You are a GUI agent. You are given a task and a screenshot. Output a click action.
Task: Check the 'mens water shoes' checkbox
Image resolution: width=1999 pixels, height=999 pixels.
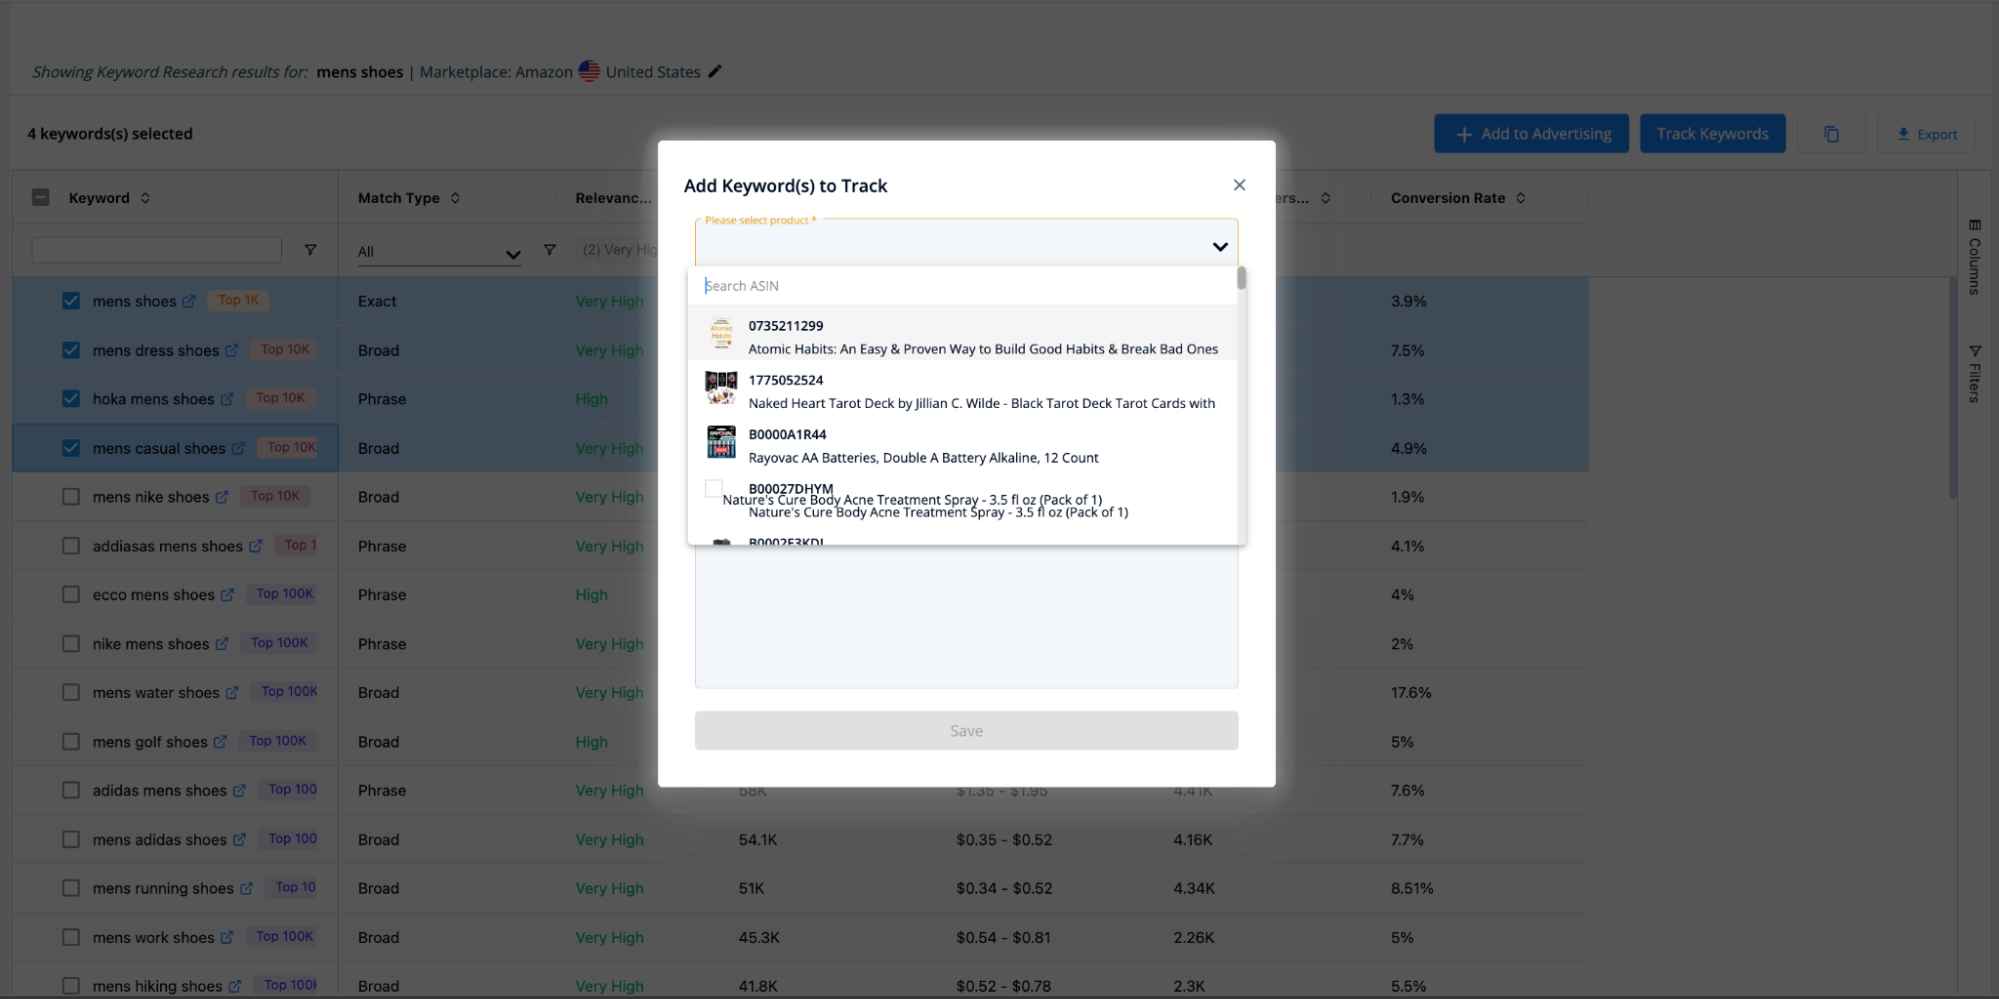pyautogui.click(x=71, y=693)
